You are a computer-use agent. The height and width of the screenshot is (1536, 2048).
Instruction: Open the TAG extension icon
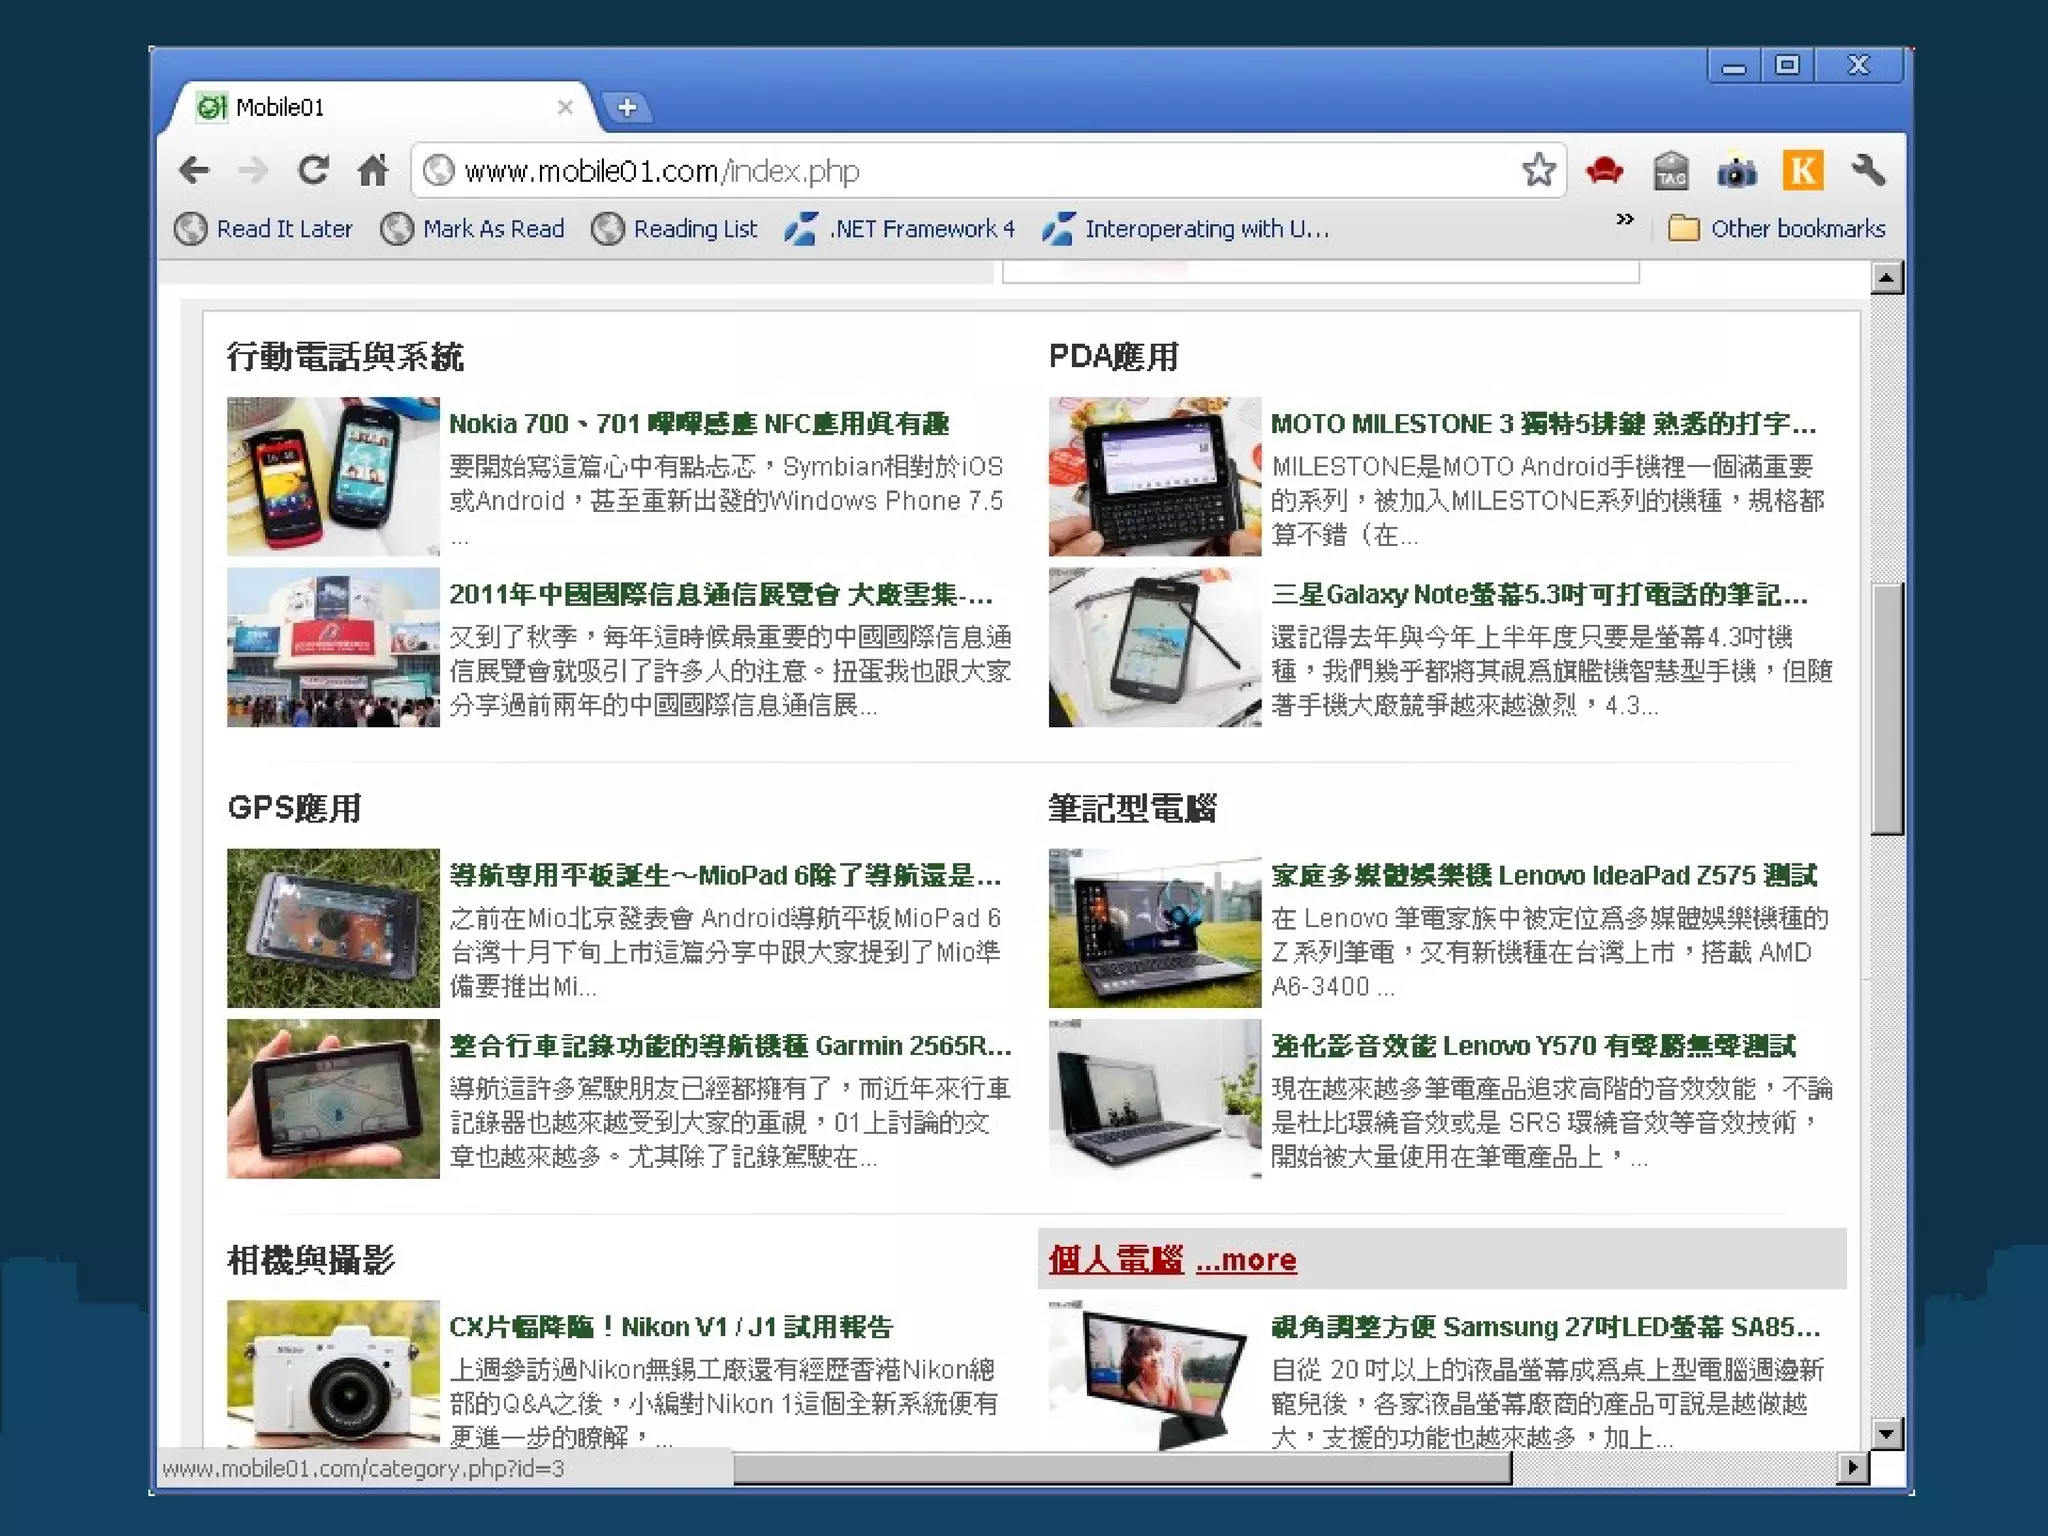1670,171
